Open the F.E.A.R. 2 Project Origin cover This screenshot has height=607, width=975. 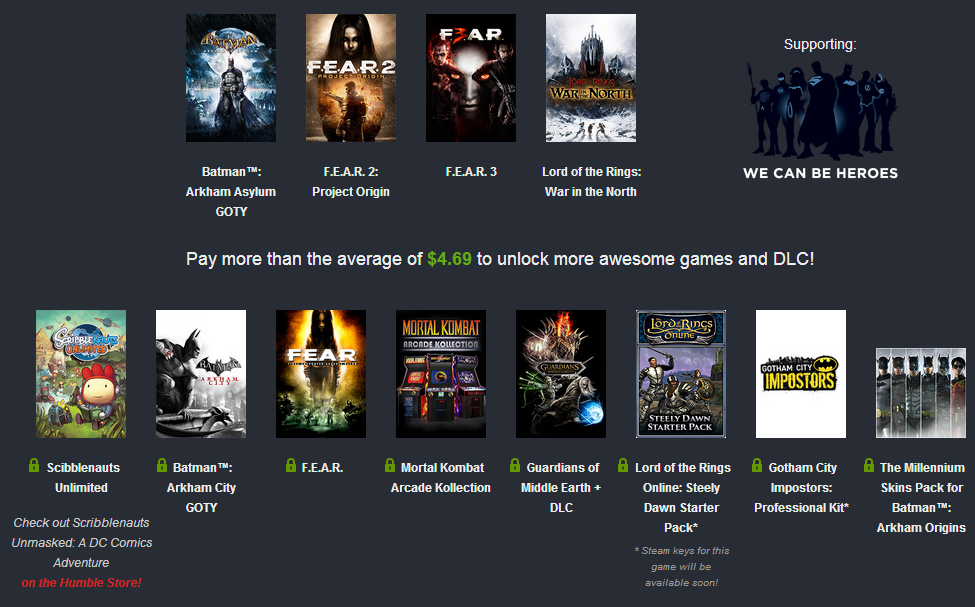click(x=351, y=78)
